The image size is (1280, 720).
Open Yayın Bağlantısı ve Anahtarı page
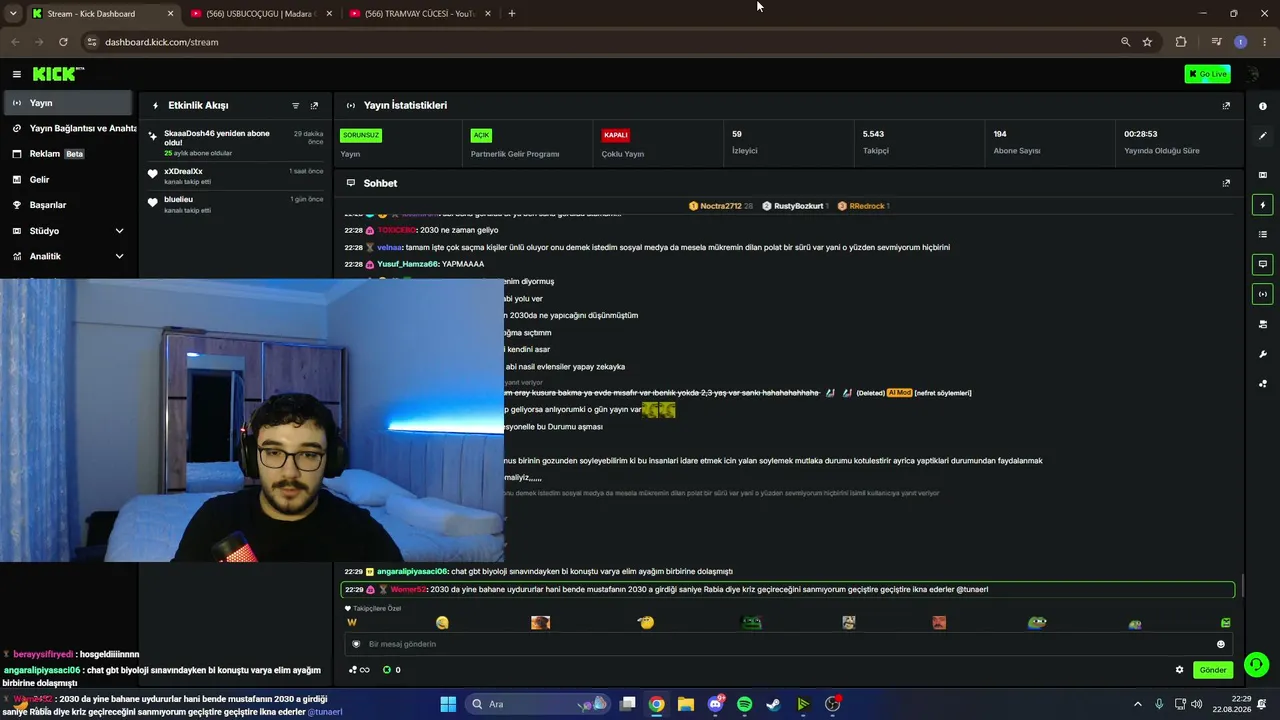[x=66, y=128]
